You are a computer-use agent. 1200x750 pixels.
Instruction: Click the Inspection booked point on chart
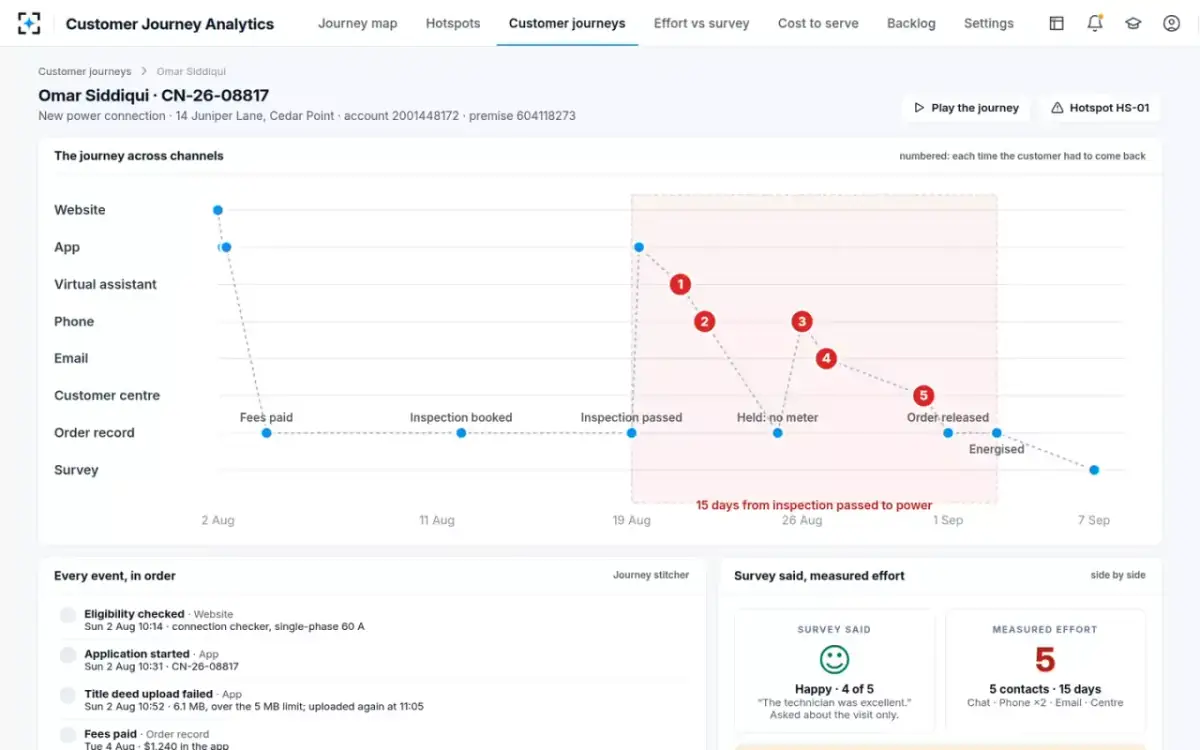(461, 433)
